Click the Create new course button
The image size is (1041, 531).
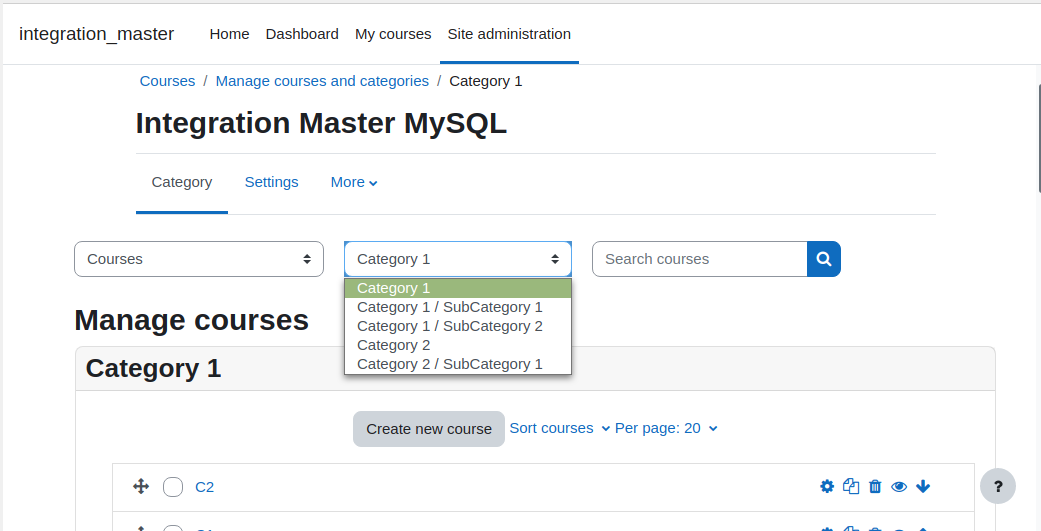point(429,429)
